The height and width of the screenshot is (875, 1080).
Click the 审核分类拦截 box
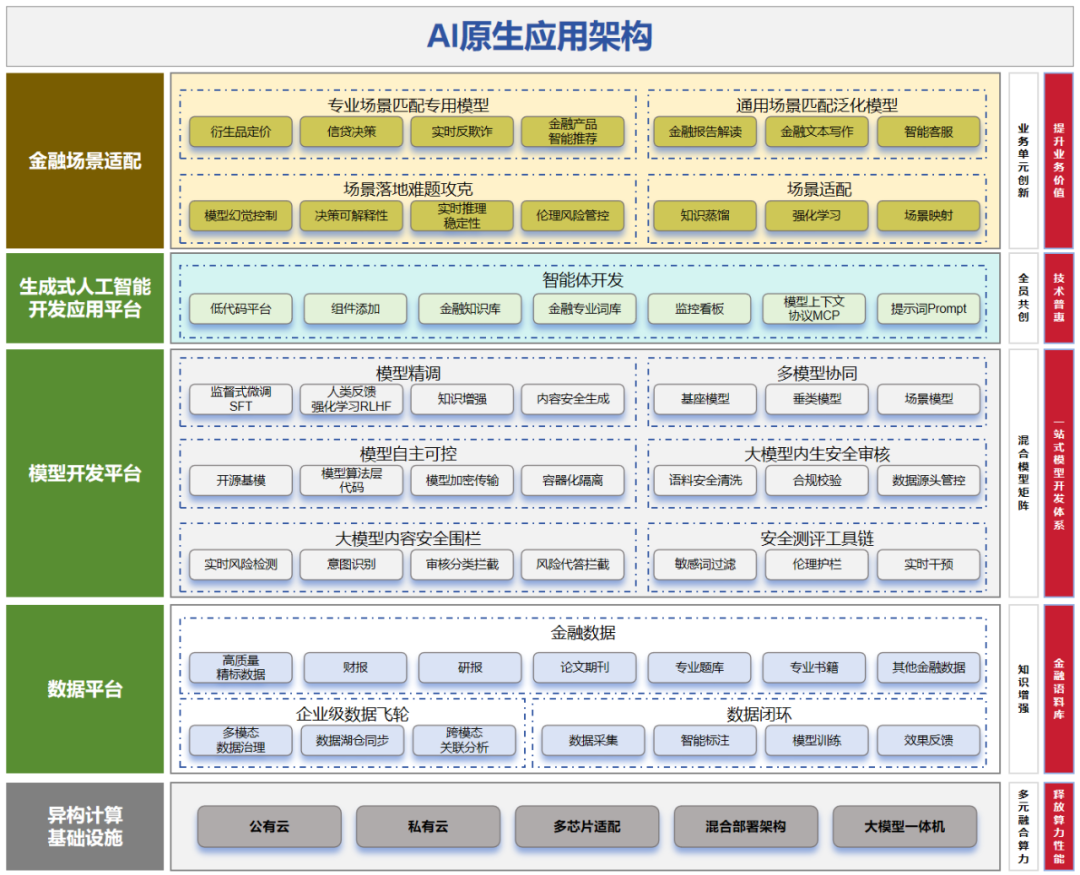coord(462,564)
